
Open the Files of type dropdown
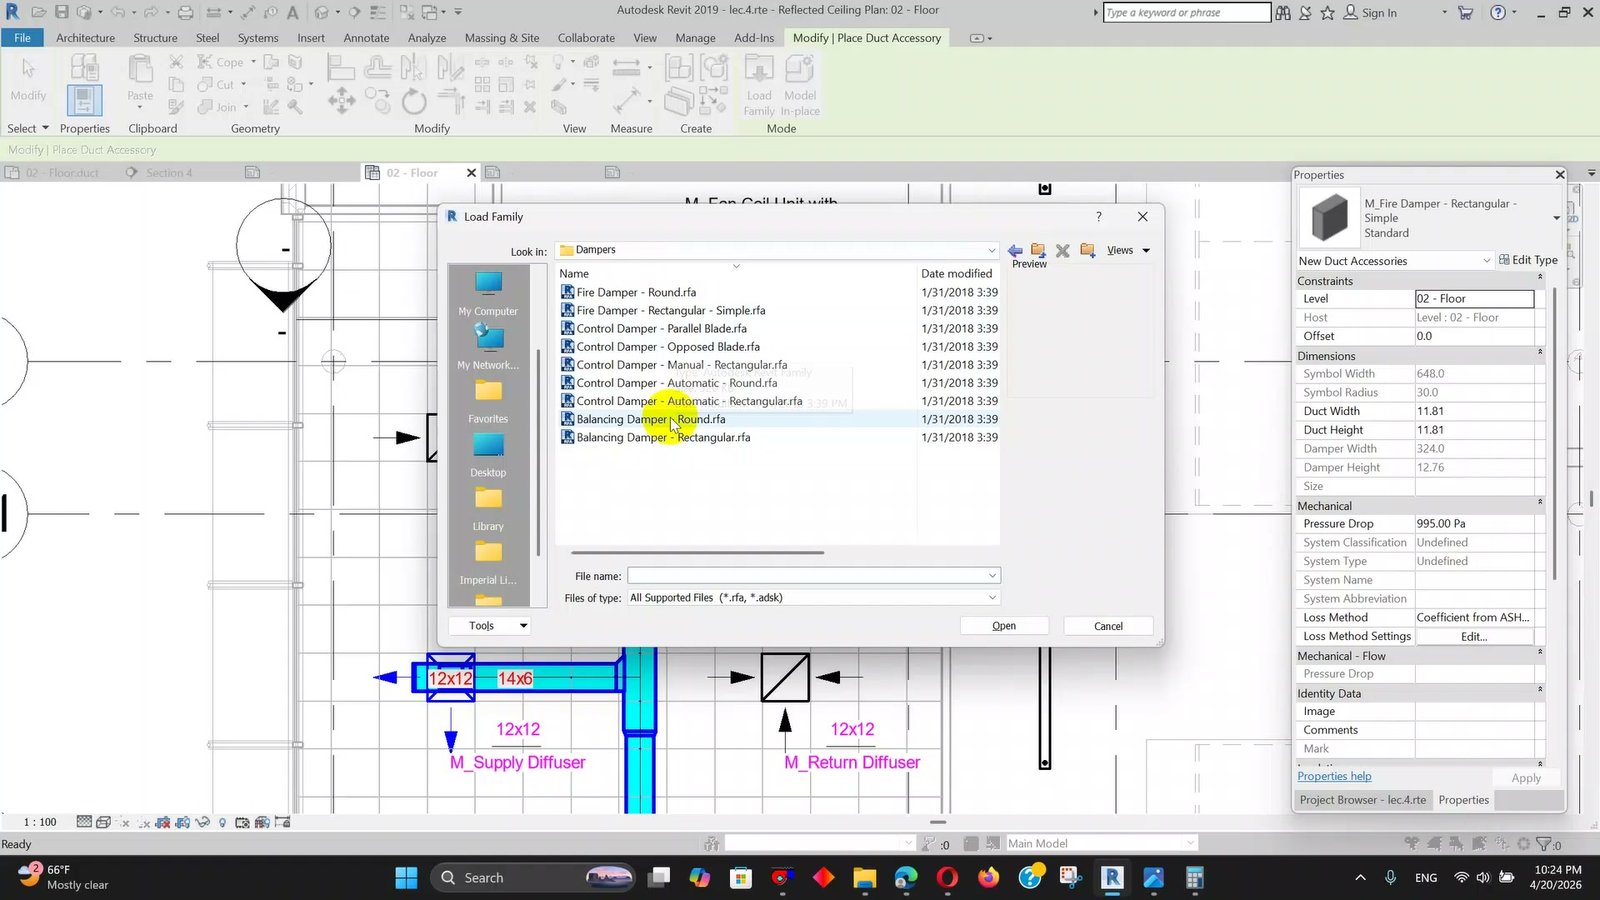(x=992, y=598)
